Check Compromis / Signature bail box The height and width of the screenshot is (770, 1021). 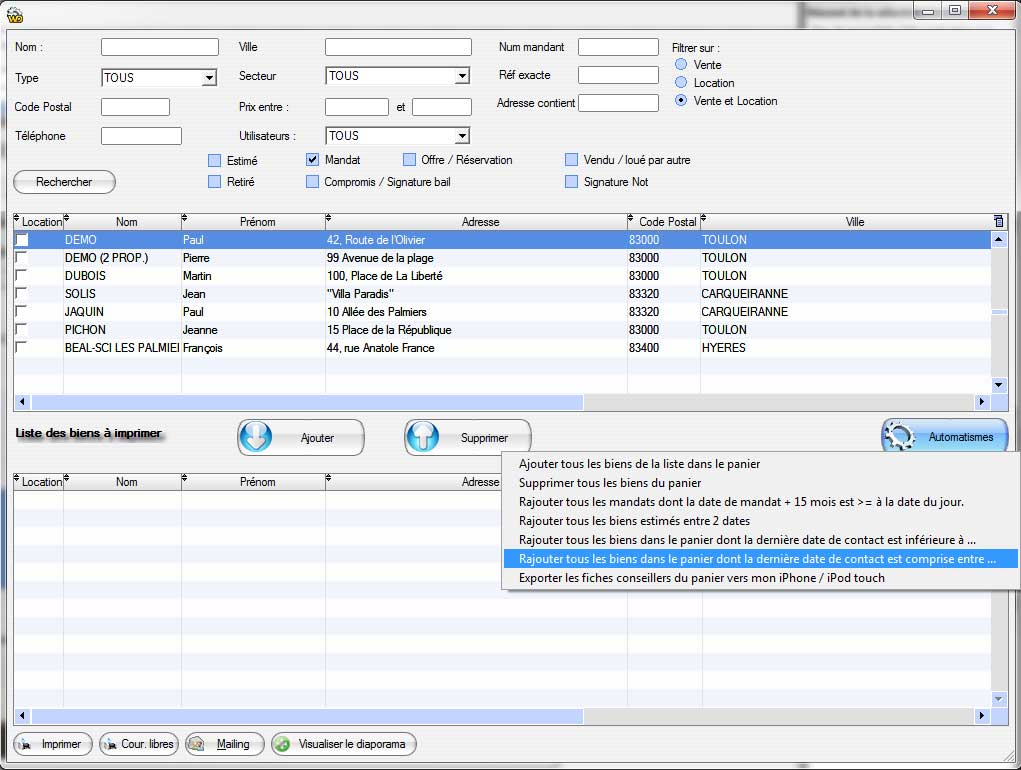click(x=313, y=182)
